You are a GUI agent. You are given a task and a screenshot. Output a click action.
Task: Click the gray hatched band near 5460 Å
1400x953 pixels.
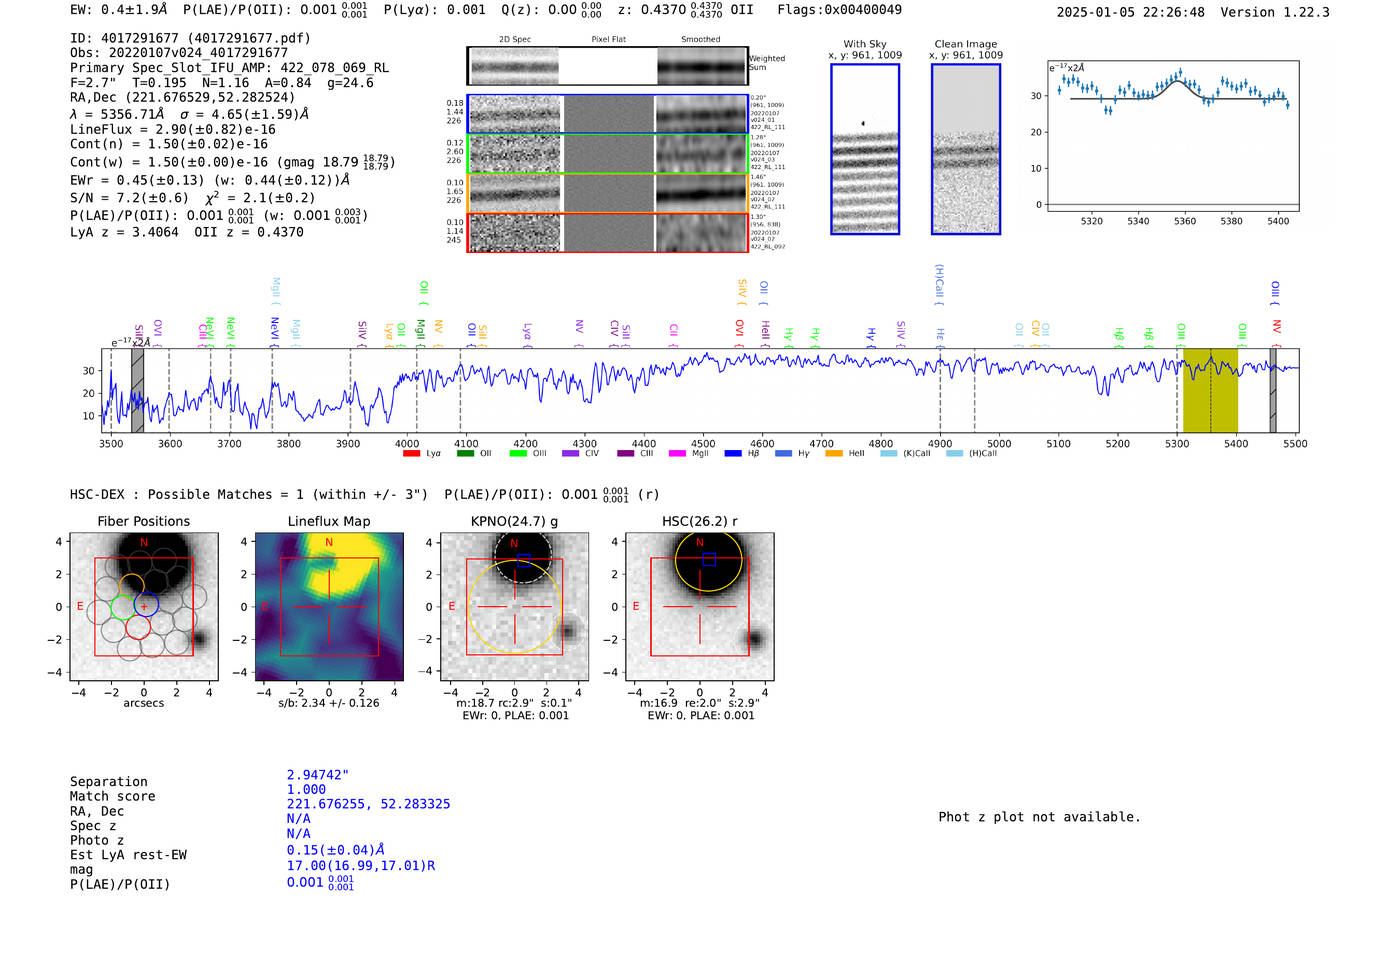1273,390
